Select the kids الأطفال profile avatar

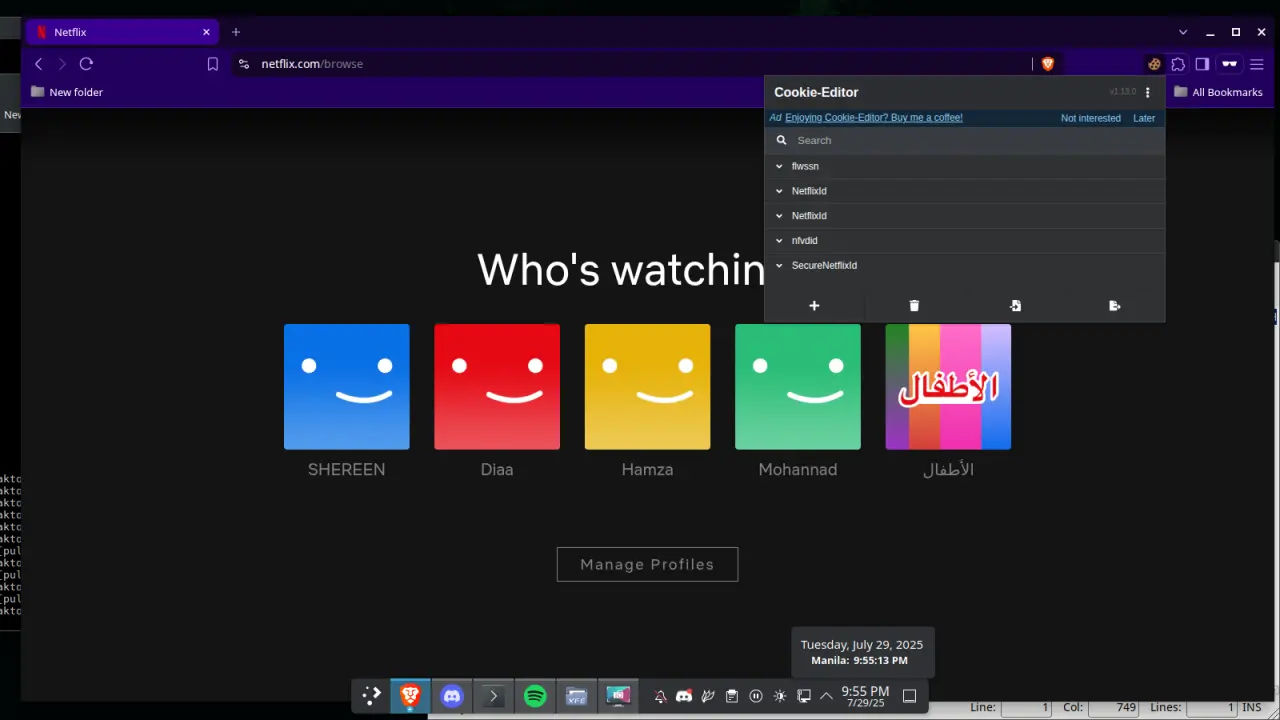pos(948,386)
